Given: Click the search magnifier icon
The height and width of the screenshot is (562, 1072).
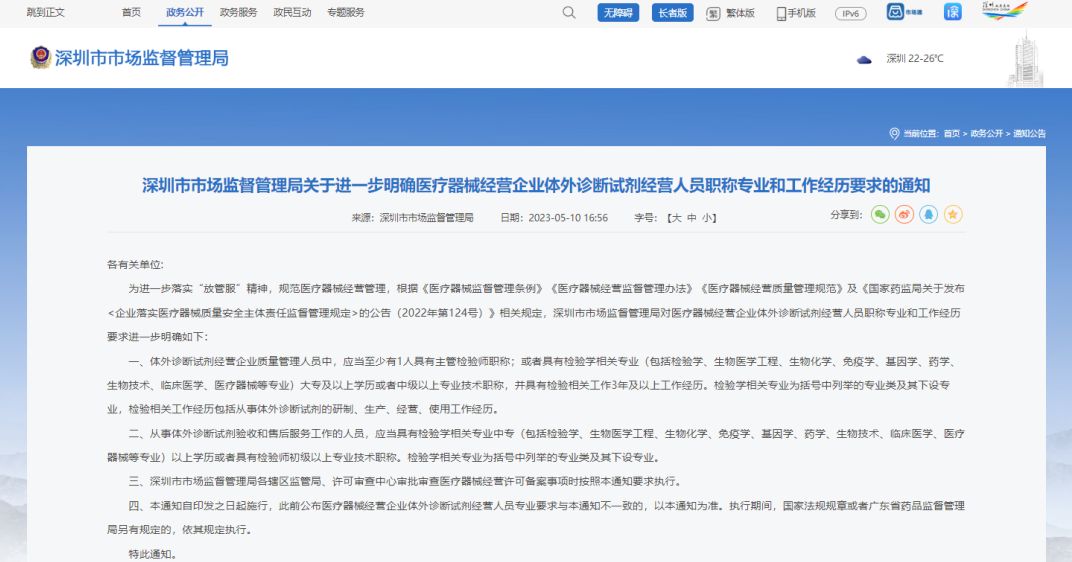Looking at the screenshot, I should [x=569, y=13].
